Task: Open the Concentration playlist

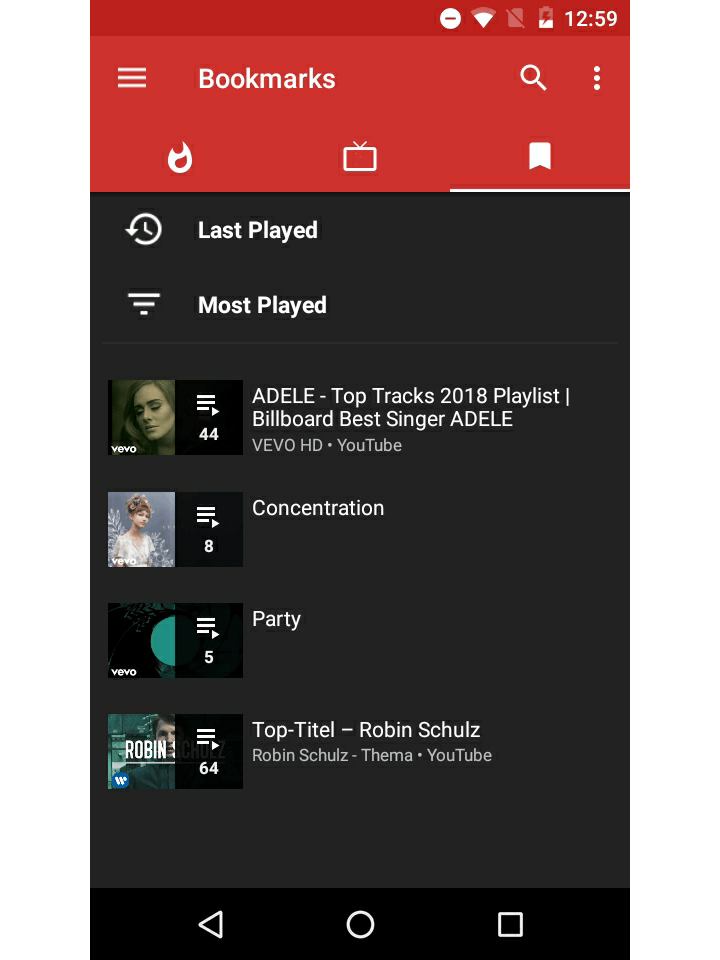Action: (360, 529)
